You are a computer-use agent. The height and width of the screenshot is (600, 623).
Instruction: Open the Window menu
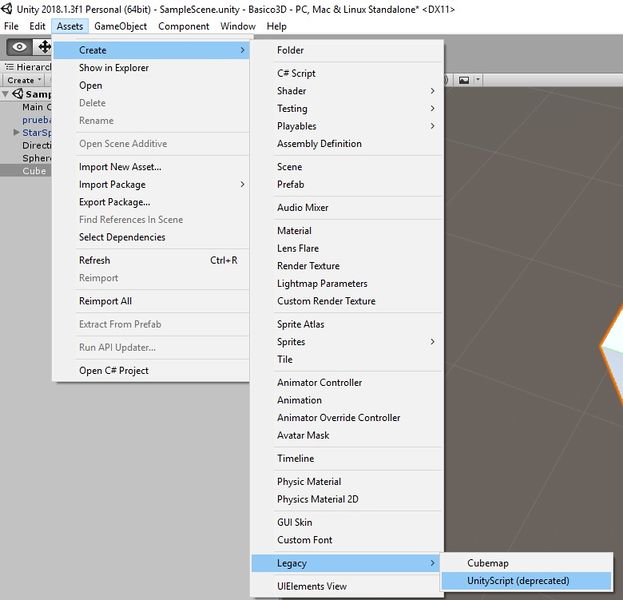(238, 26)
